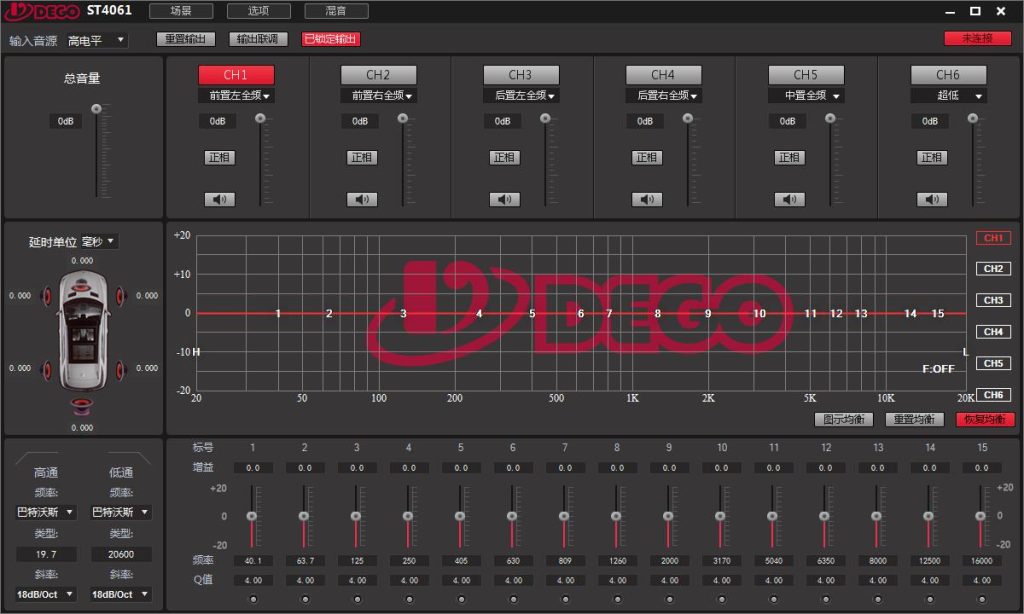The image size is (1024, 614).
Task: Select rear-left speaker on car diagram
Action: point(47,370)
